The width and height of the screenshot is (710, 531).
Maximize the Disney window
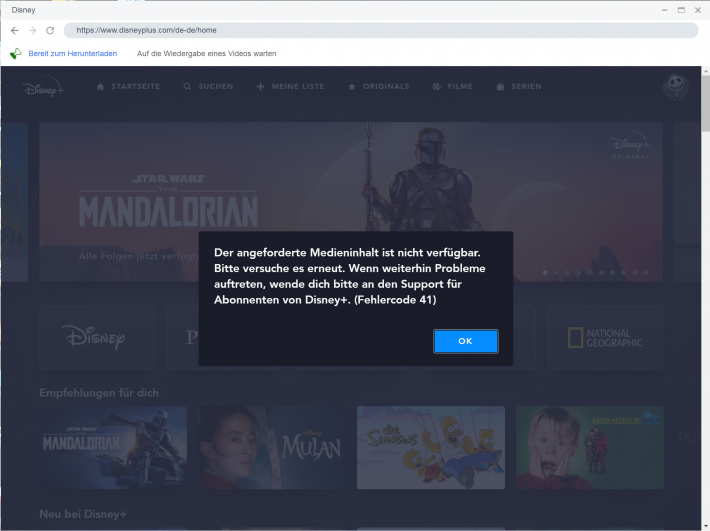click(x=681, y=10)
